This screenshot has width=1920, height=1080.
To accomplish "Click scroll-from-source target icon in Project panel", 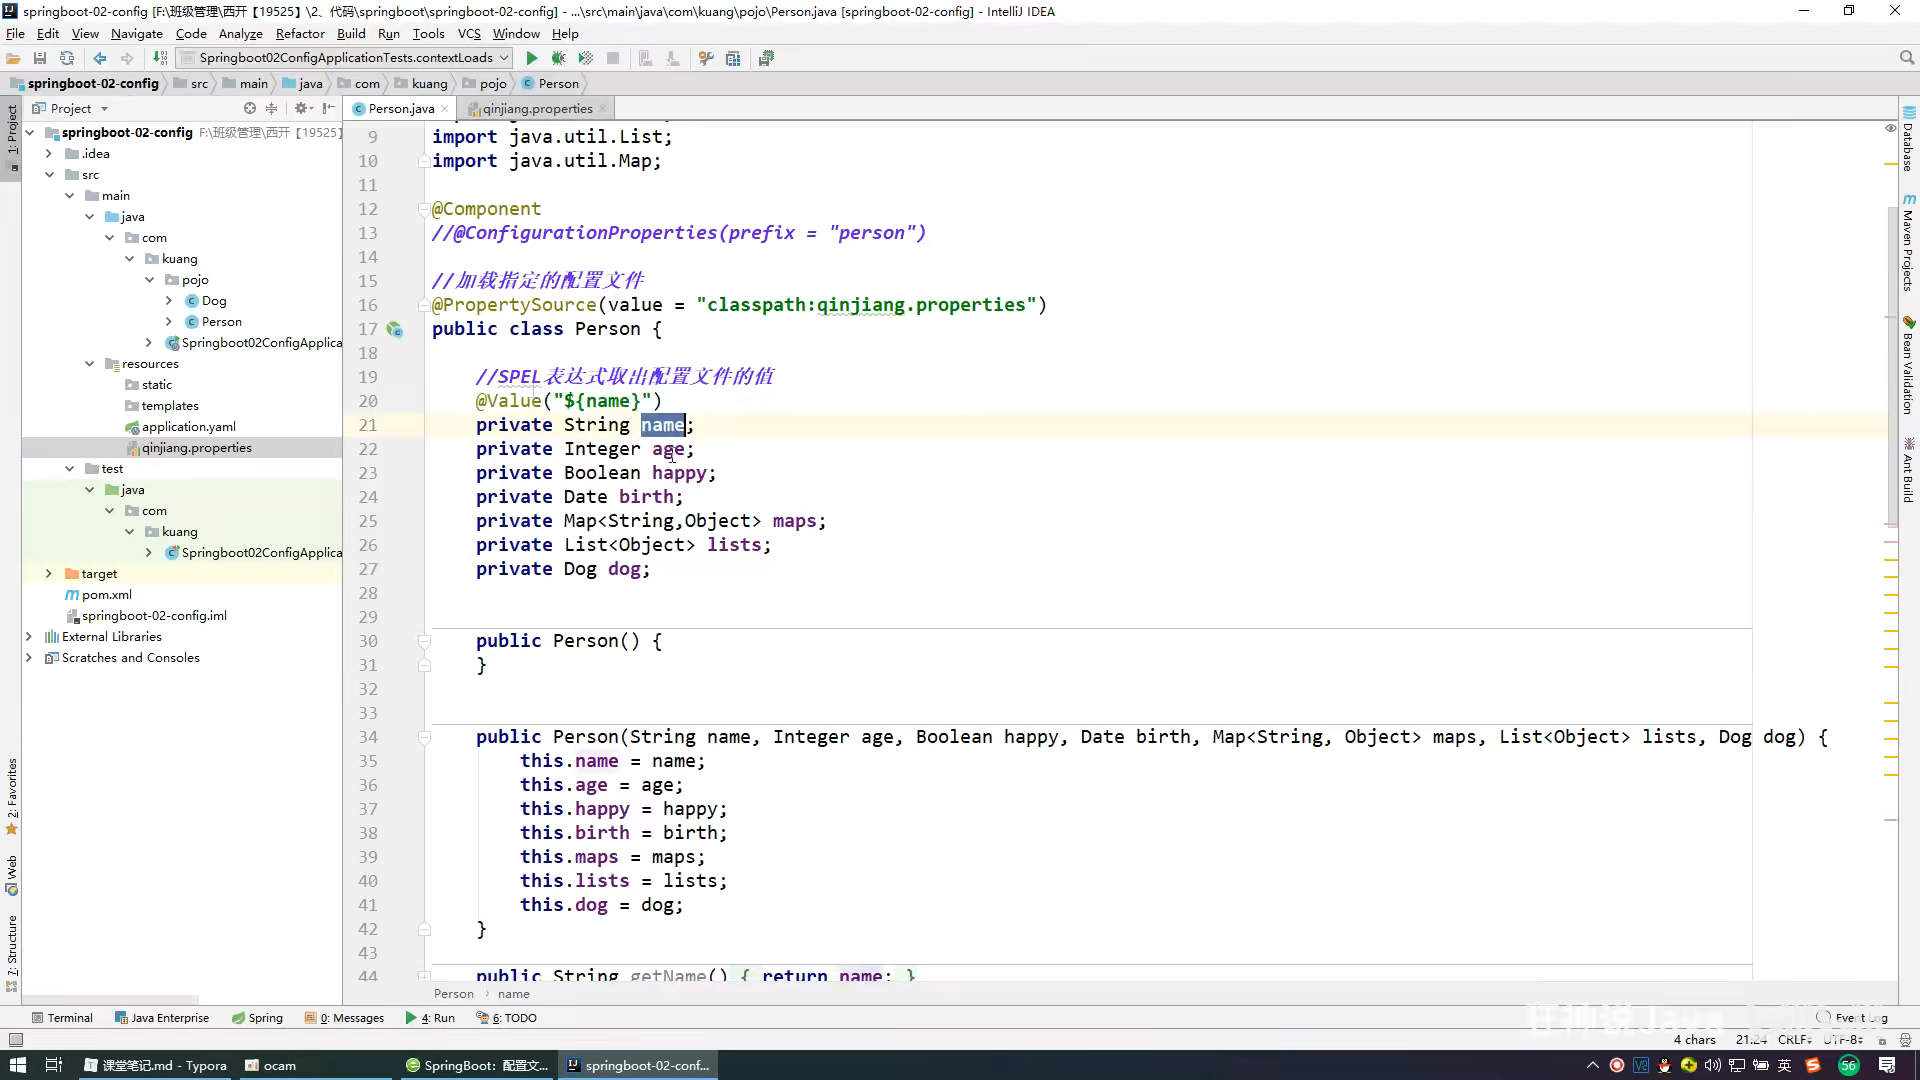I will [x=249, y=108].
